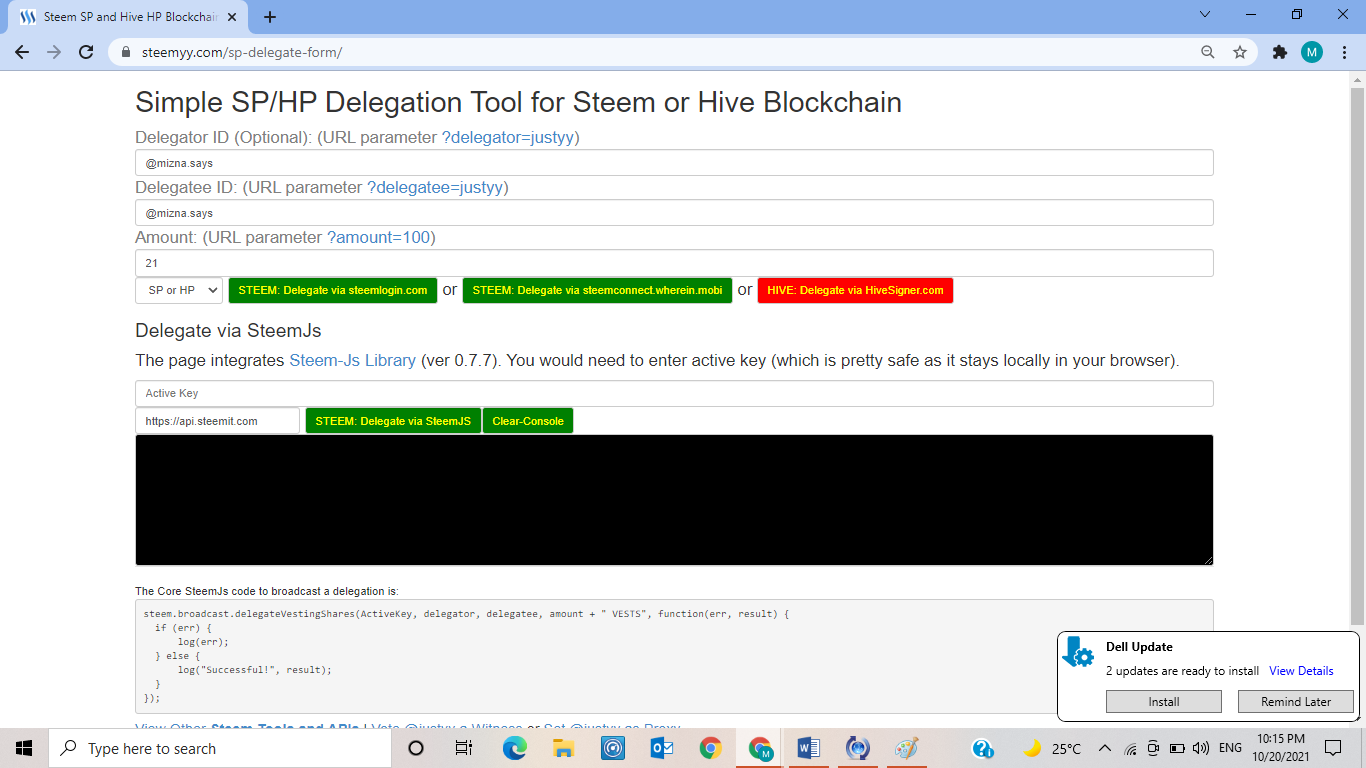The width and height of the screenshot is (1366, 768).
Task: Click the api.steemit.com node field
Action: click(x=217, y=421)
